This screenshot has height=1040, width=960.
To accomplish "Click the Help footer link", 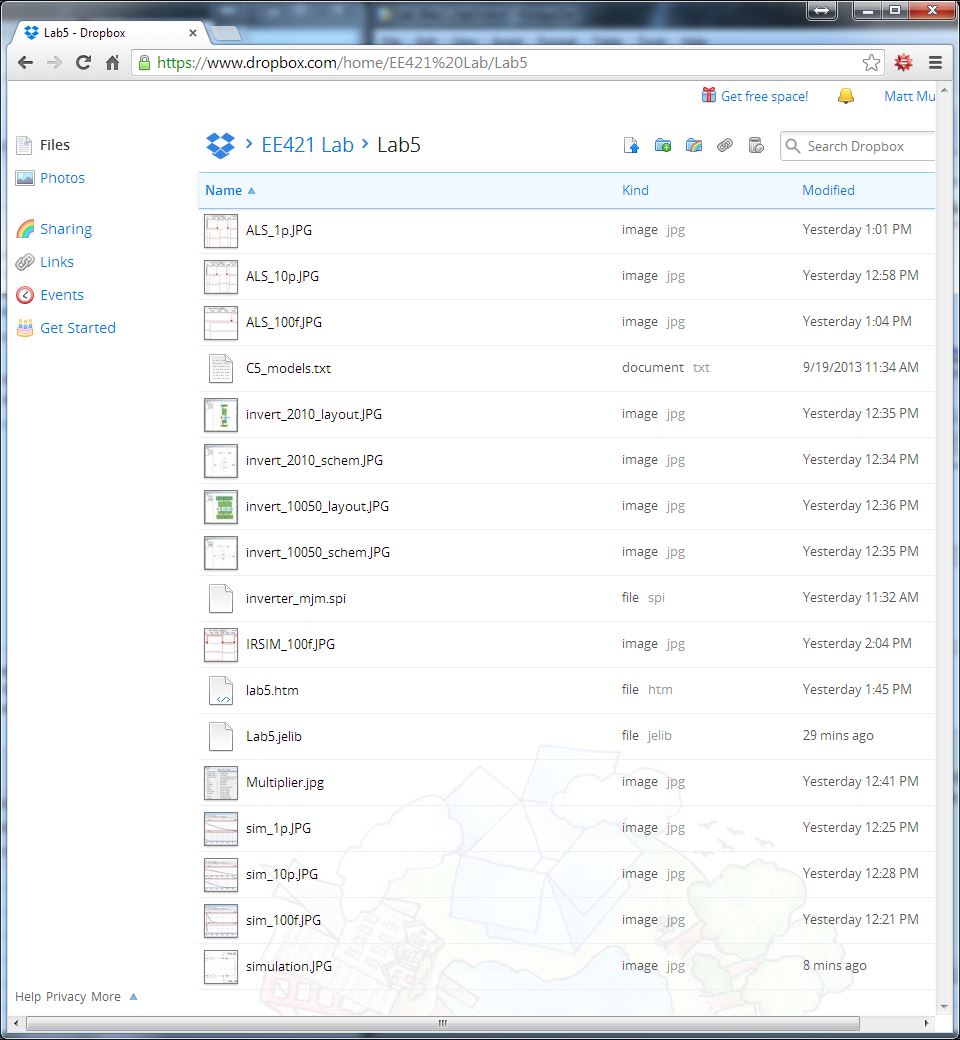I will click(x=28, y=997).
